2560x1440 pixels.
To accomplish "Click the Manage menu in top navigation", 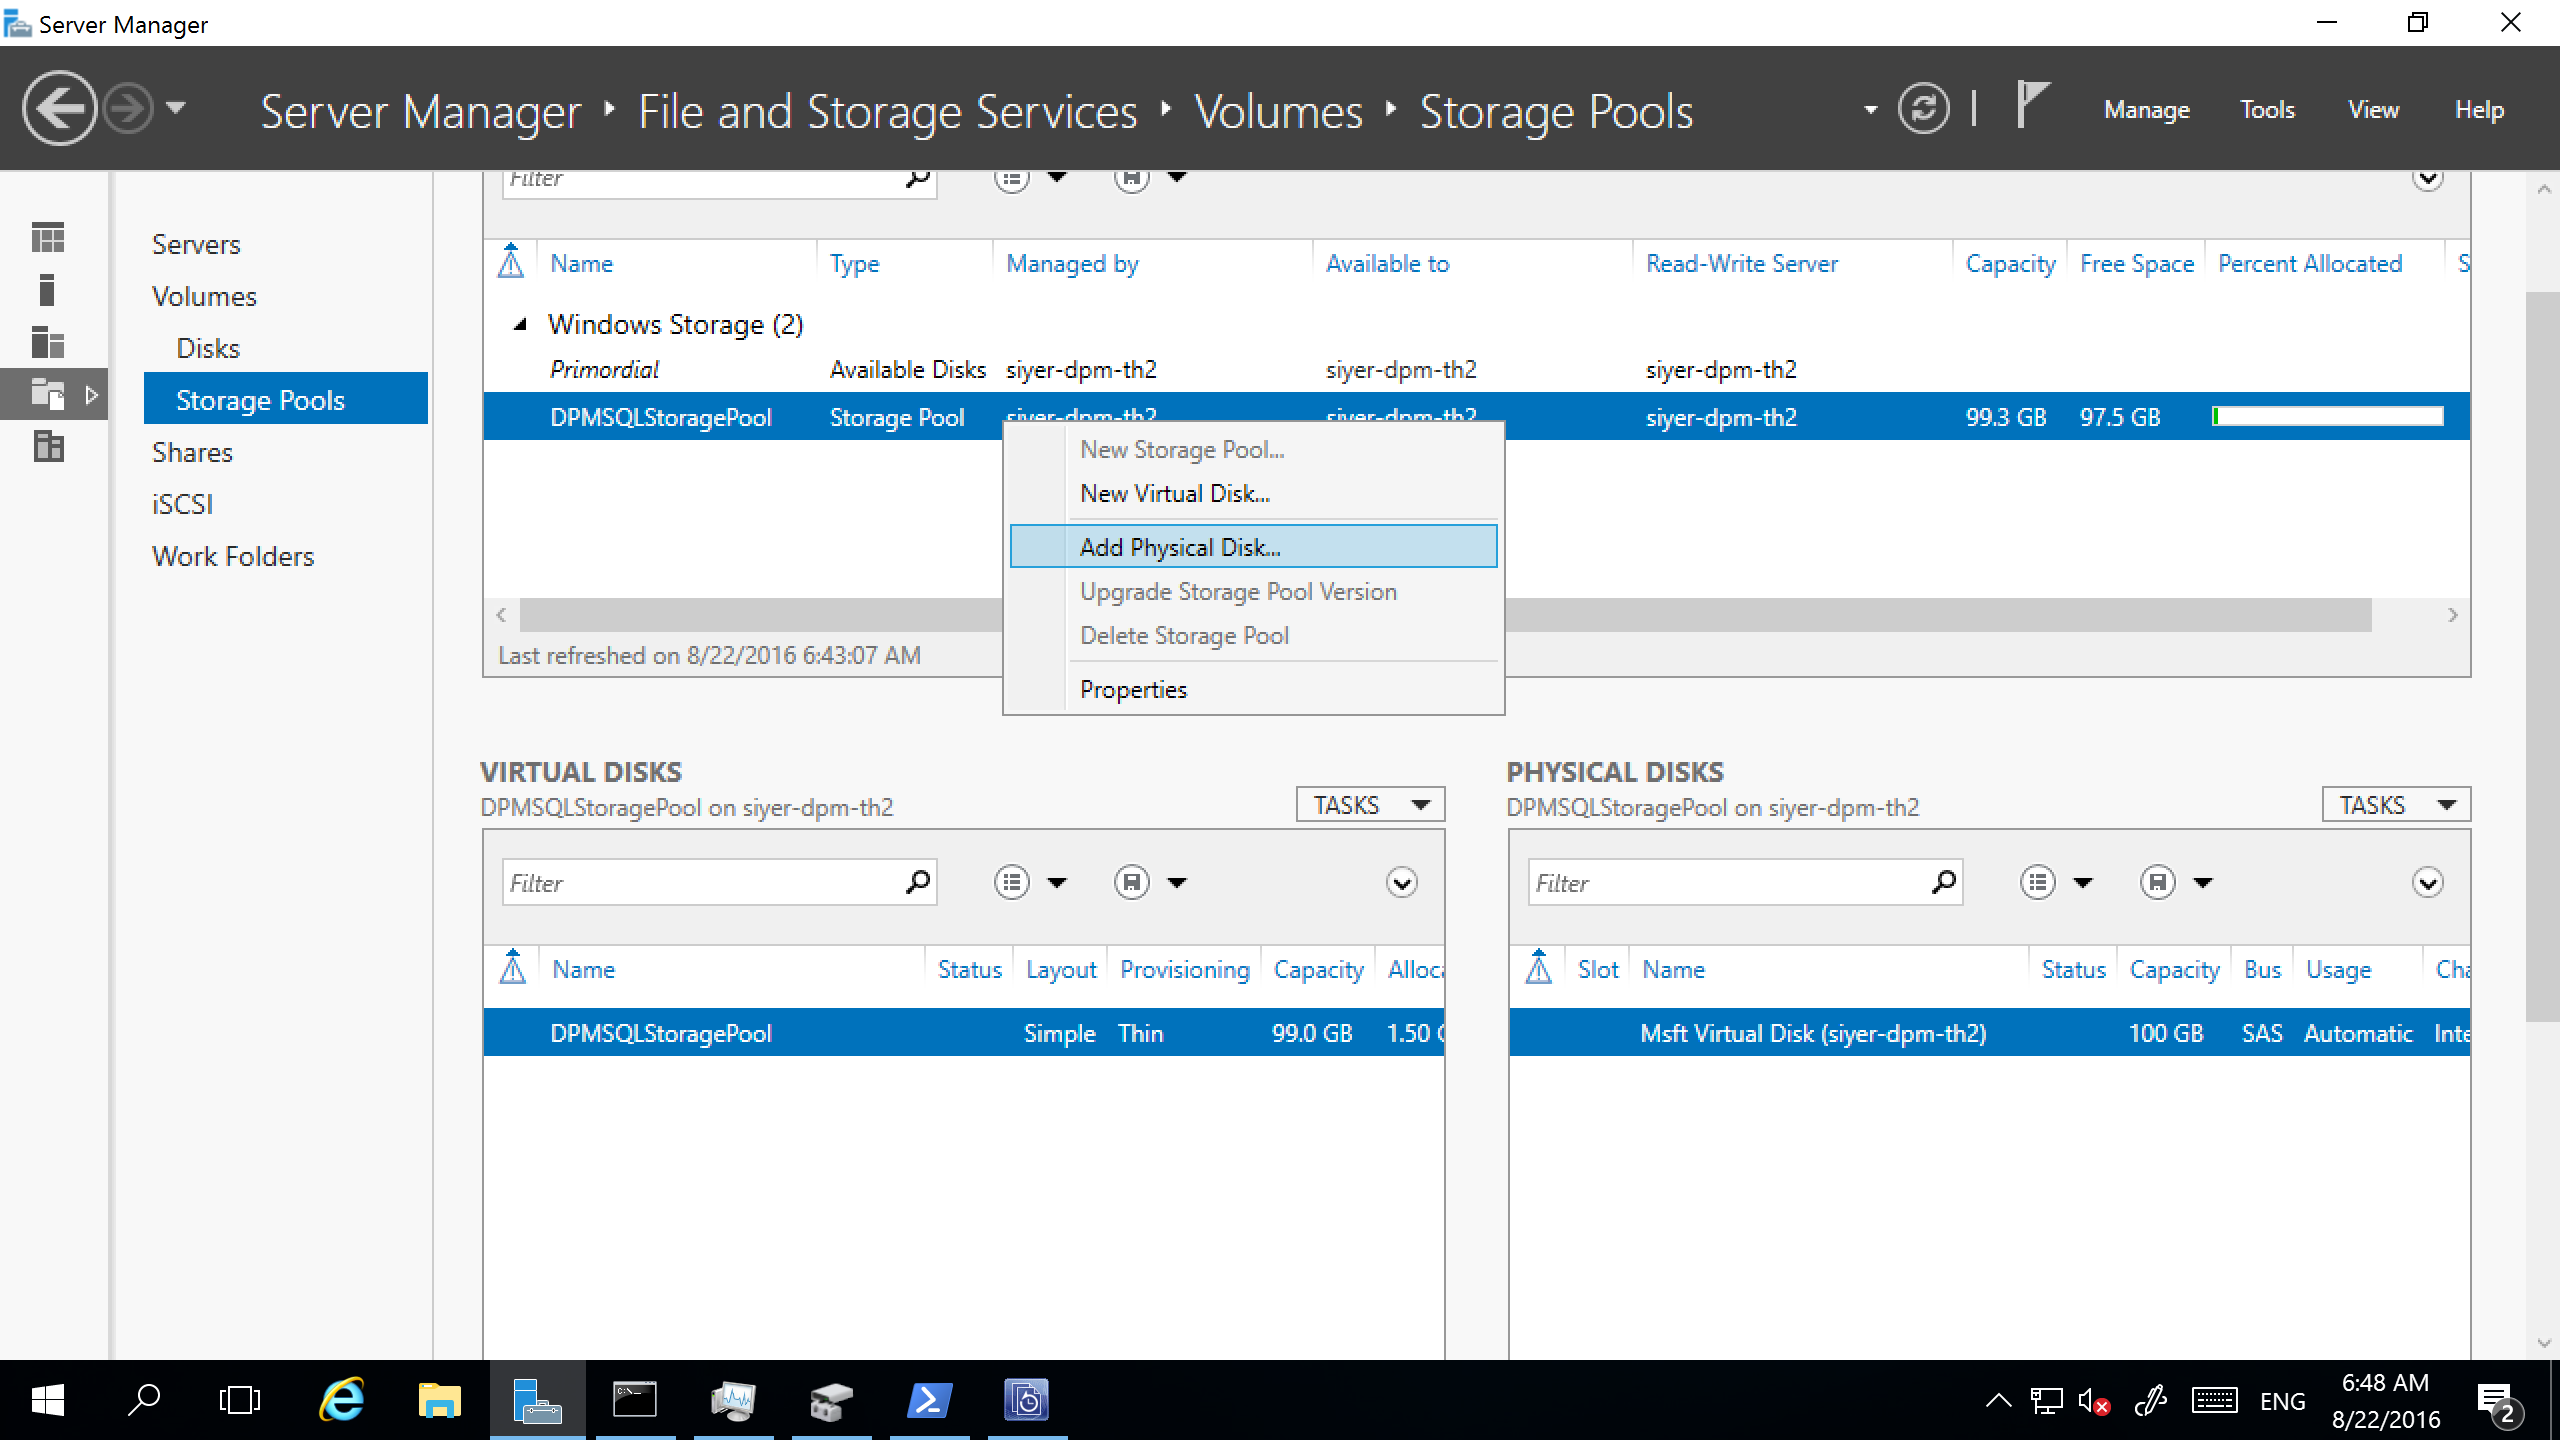I will coord(2147,109).
